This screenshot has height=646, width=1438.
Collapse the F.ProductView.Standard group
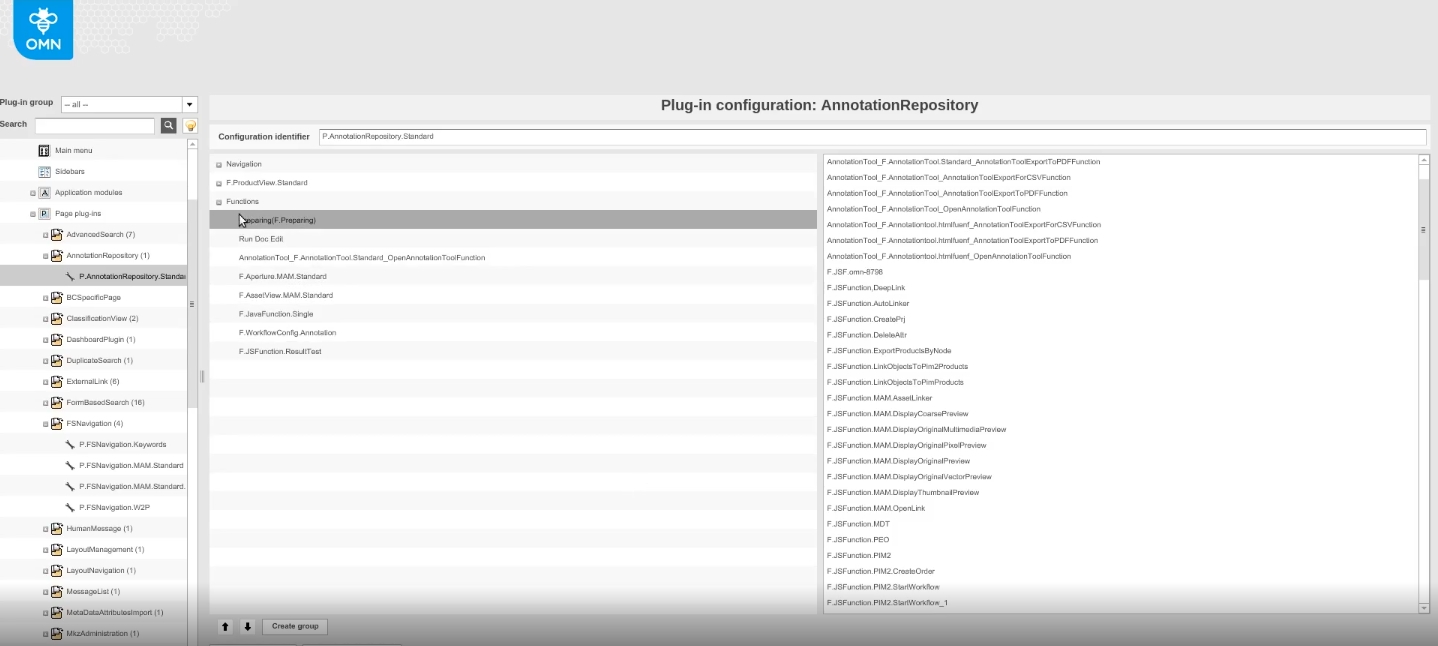click(219, 183)
